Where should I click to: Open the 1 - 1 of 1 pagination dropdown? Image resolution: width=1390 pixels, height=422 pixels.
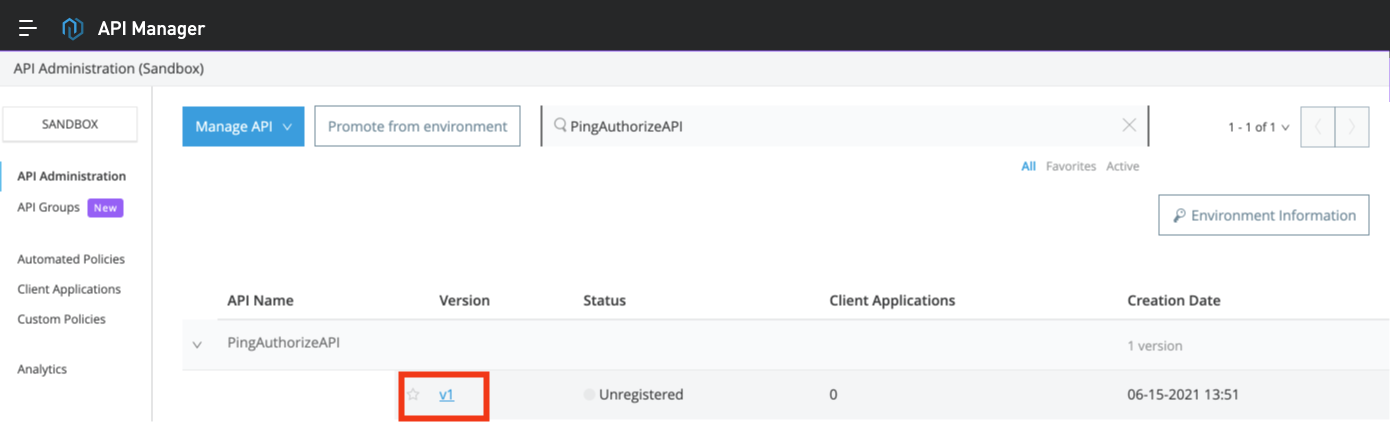coord(1258,127)
